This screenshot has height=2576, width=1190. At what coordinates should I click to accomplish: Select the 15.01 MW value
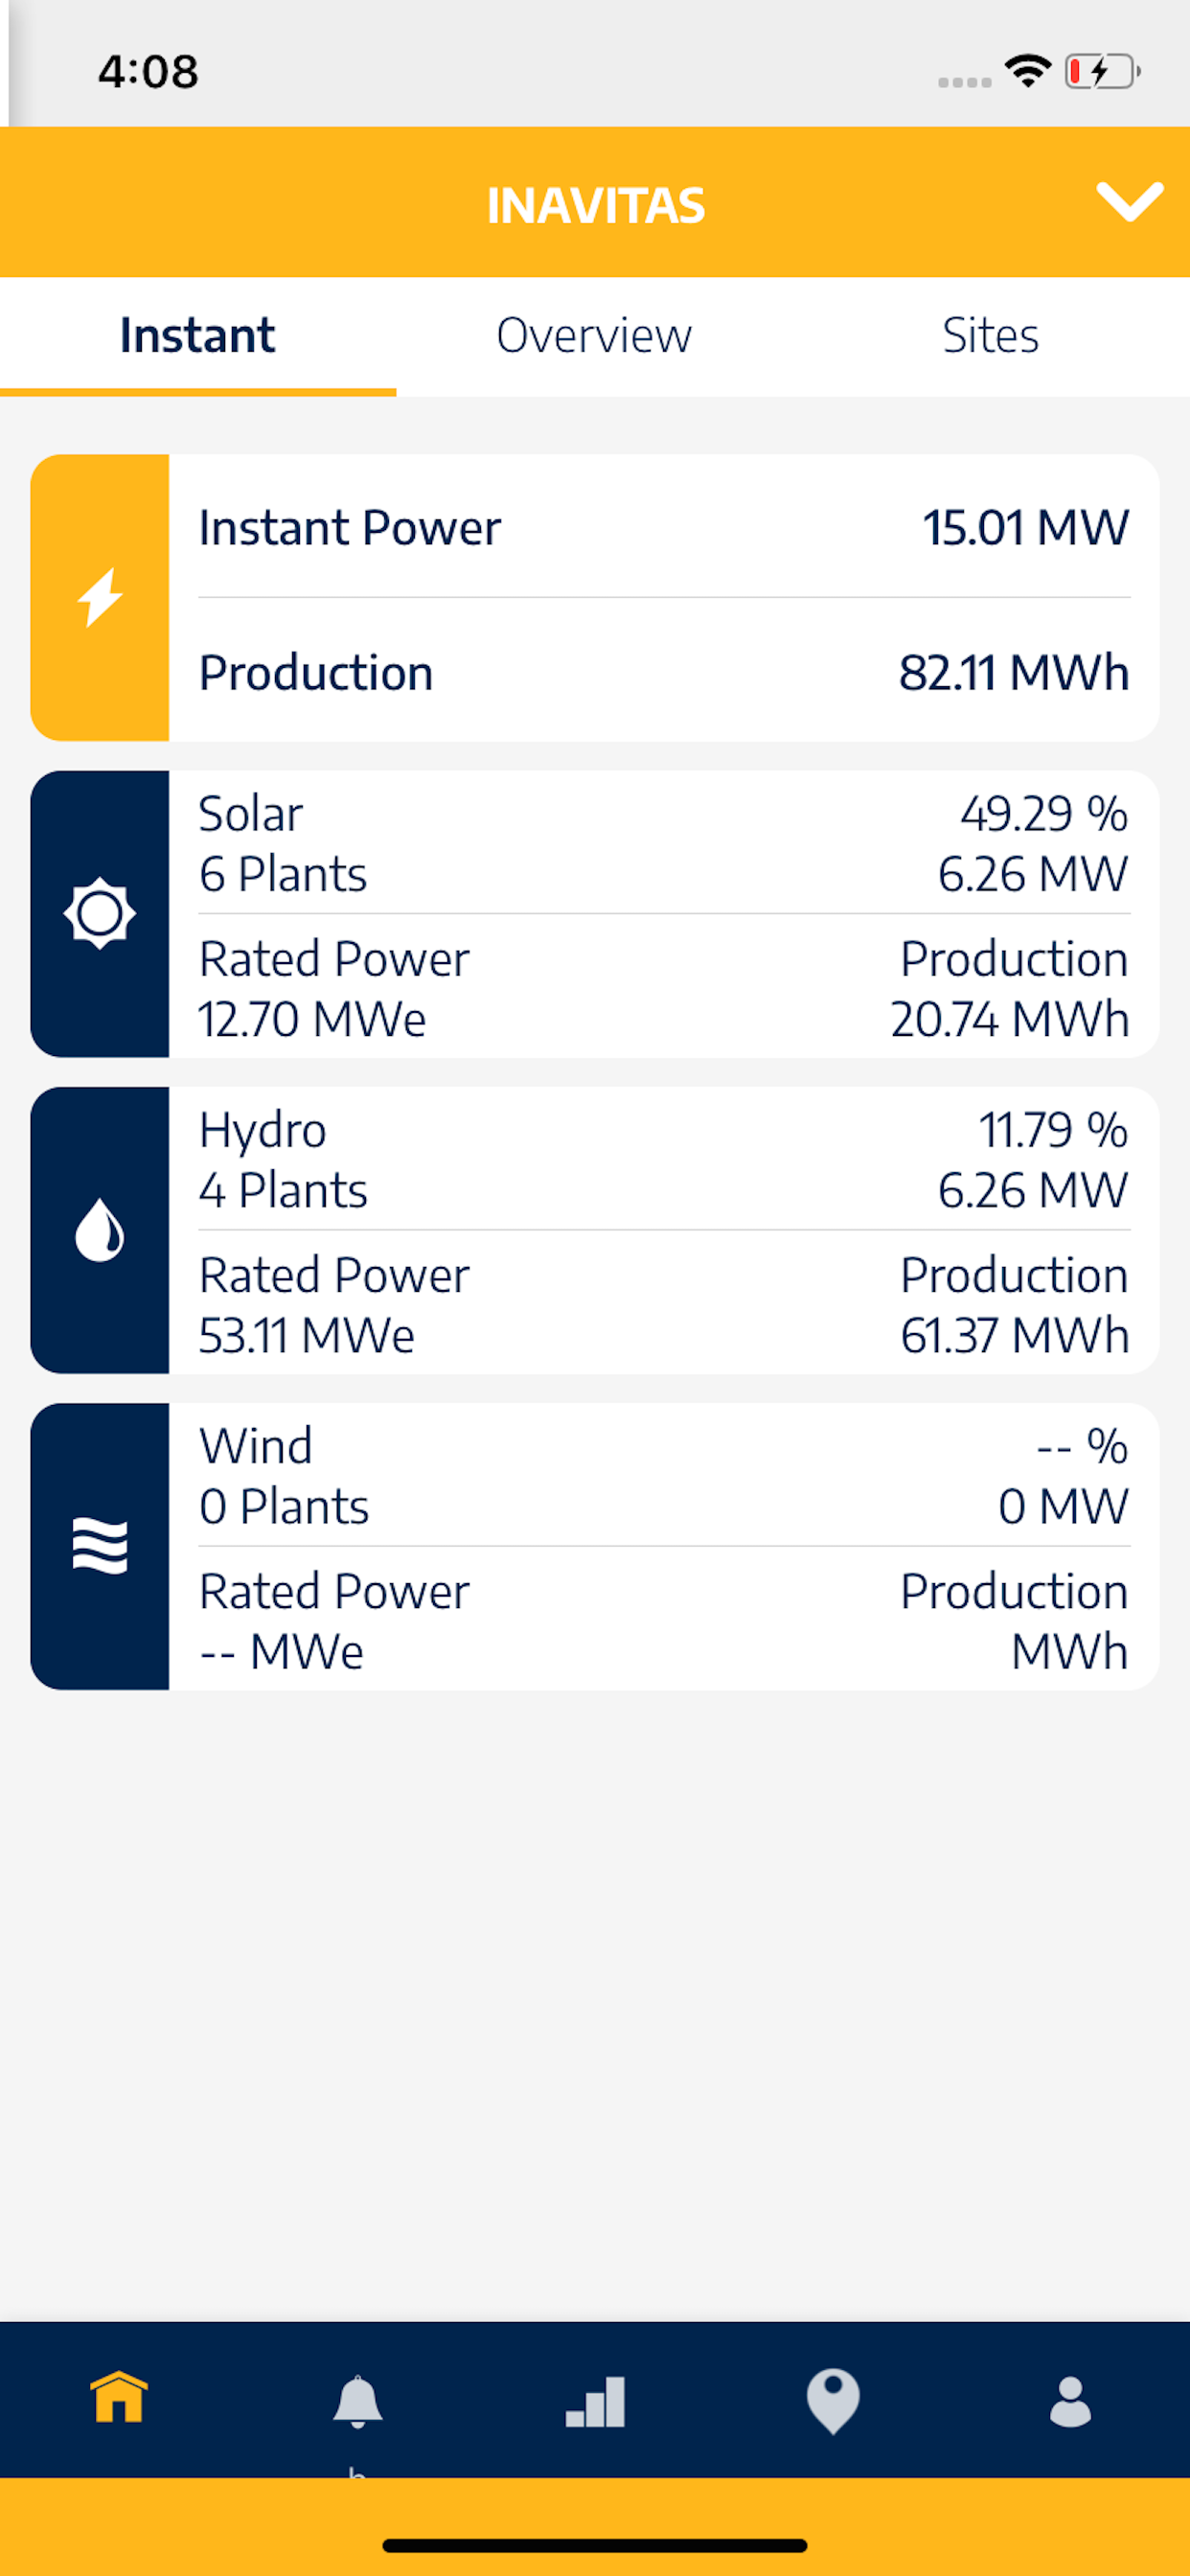(1025, 527)
